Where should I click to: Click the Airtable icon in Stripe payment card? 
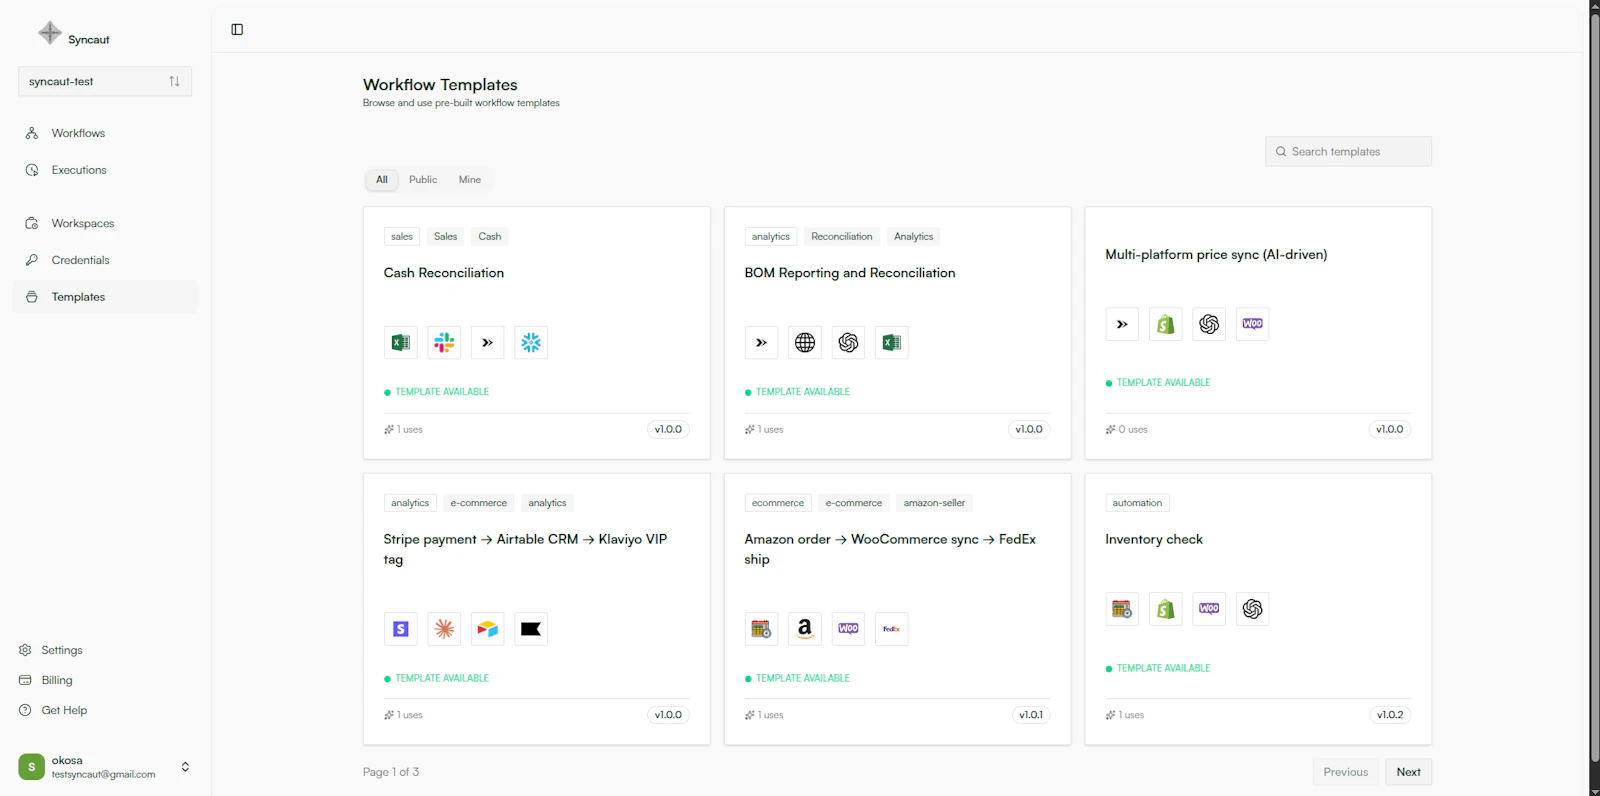pyautogui.click(x=488, y=629)
